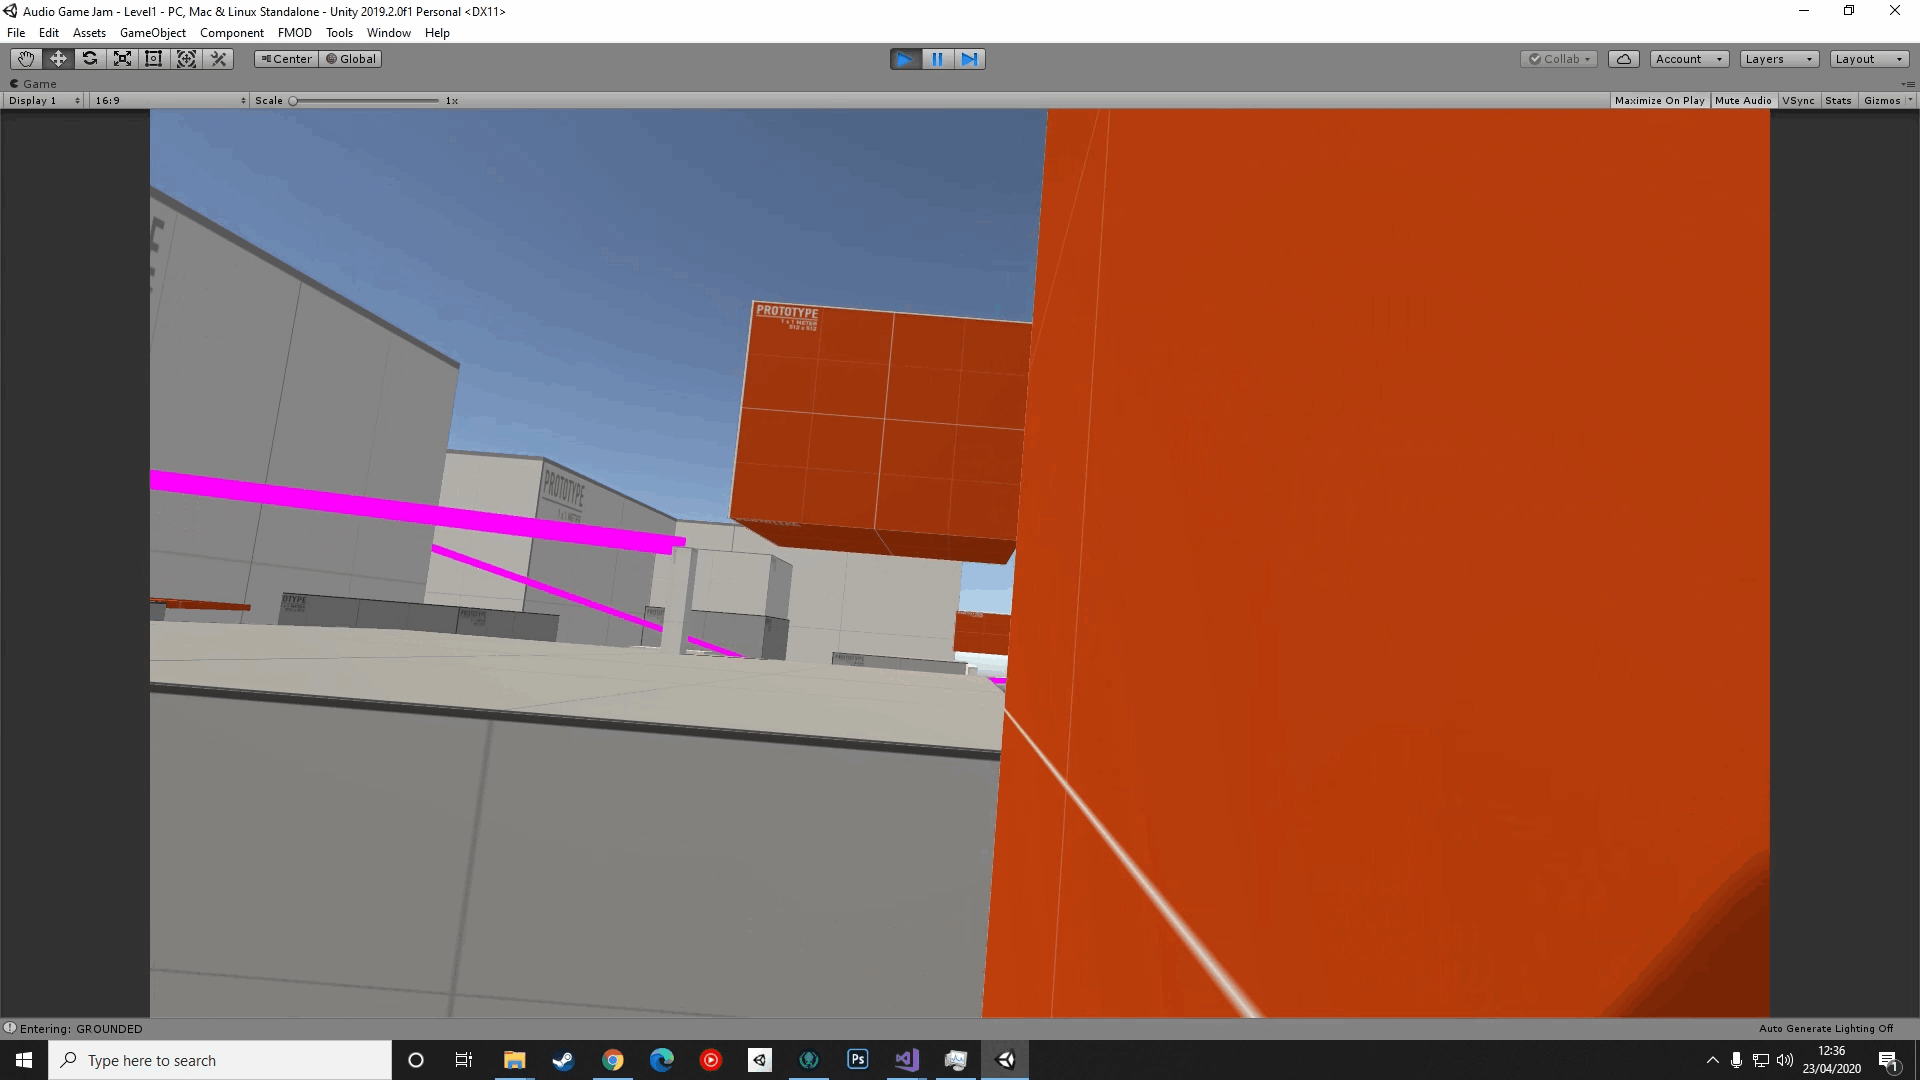Open the cloud services icon
Screen dimensions: 1920x1080
[x=1623, y=59]
